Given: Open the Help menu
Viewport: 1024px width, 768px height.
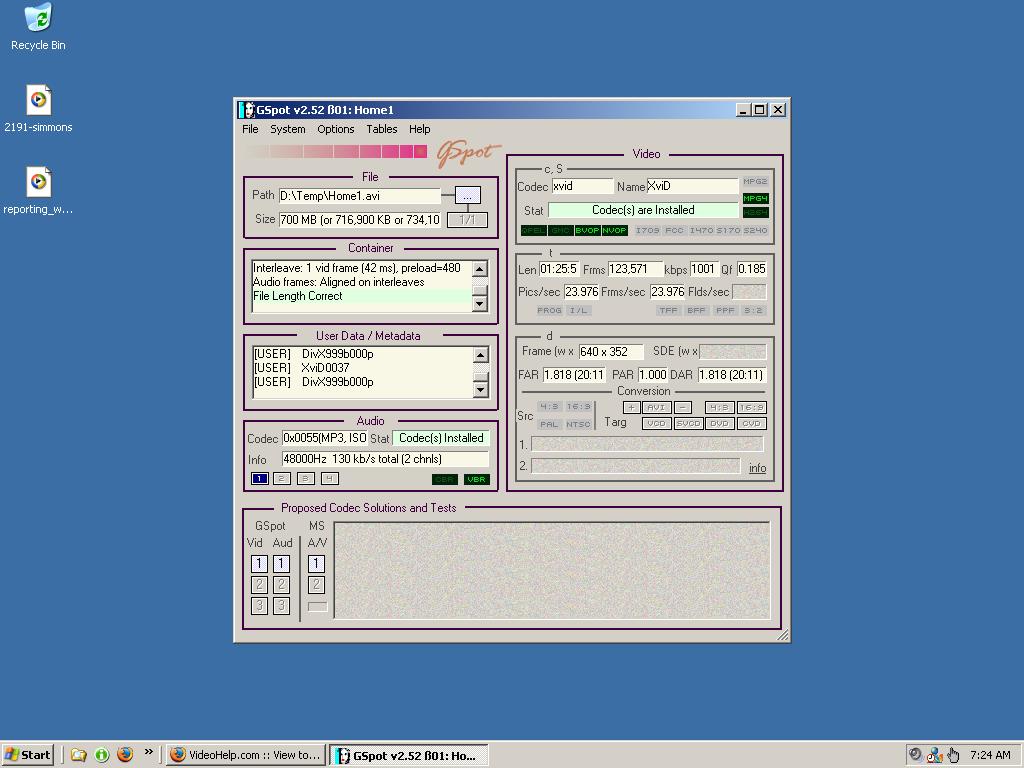Looking at the screenshot, I should [420, 129].
